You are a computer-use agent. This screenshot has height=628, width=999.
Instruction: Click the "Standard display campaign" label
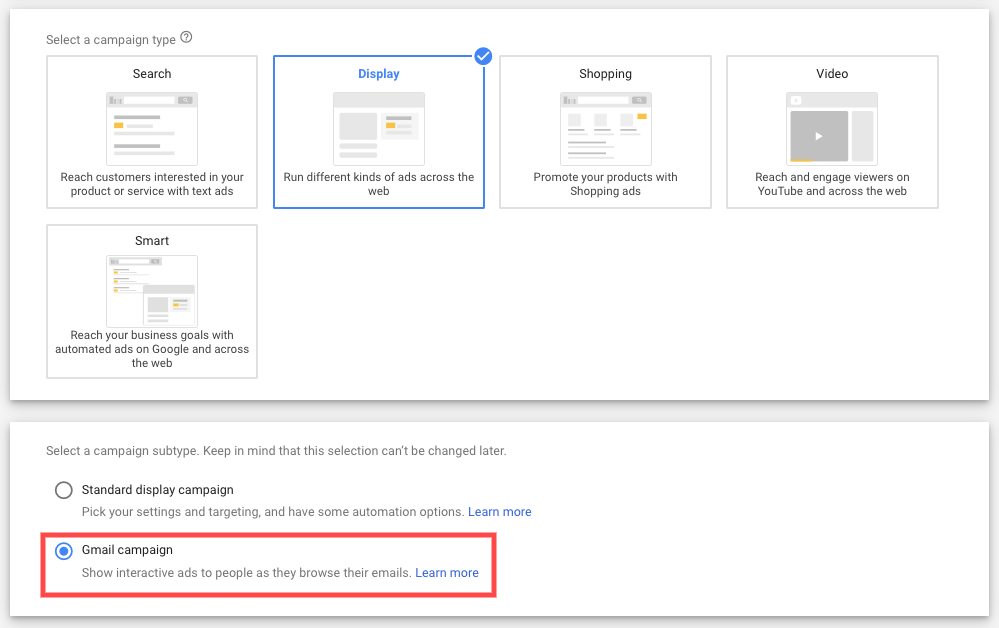click(x=157, y=490)
